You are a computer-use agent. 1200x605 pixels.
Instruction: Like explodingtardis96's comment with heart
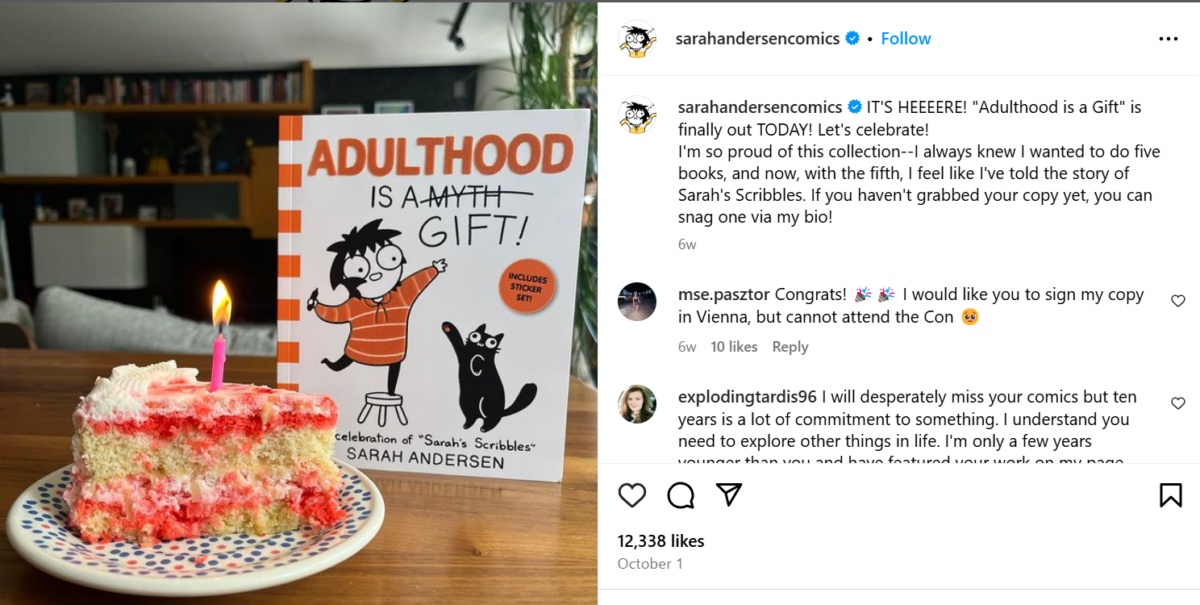1178,403
